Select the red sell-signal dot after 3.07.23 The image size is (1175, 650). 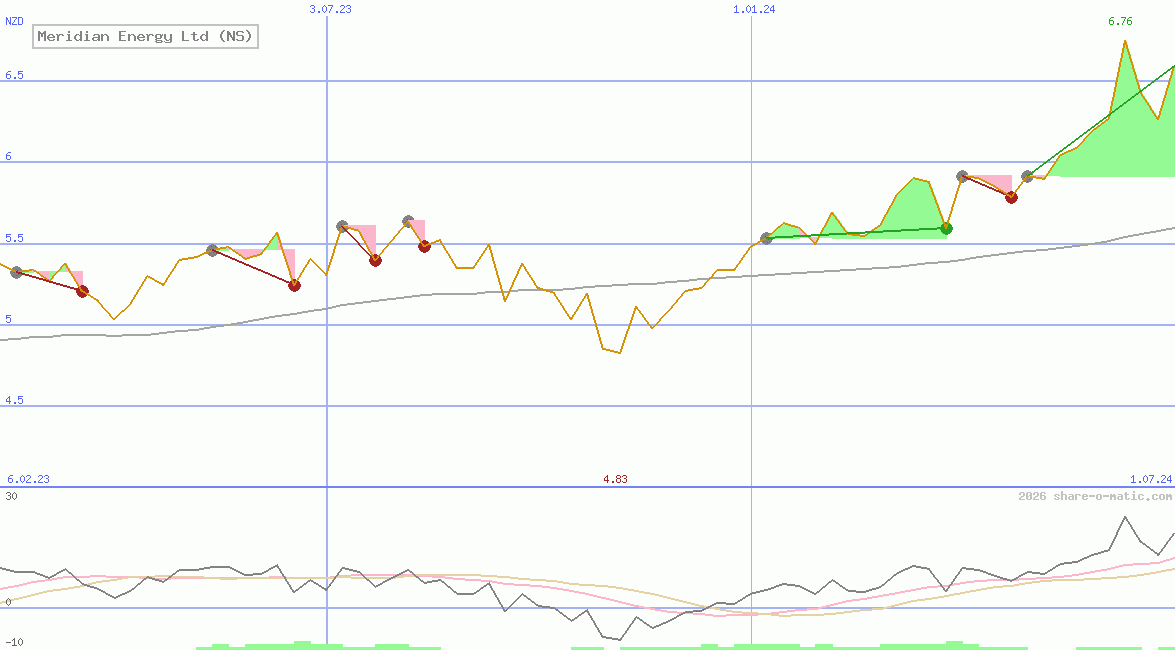(375, 260)
